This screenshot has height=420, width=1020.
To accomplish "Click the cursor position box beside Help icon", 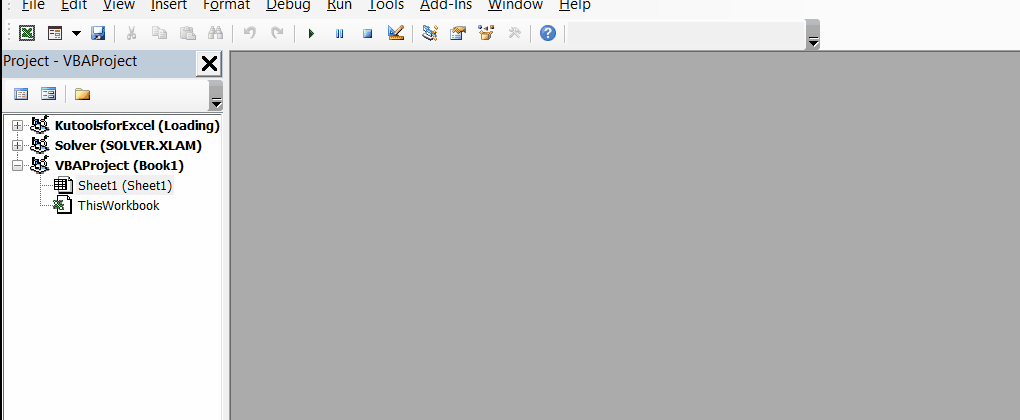I will point(685,34).
